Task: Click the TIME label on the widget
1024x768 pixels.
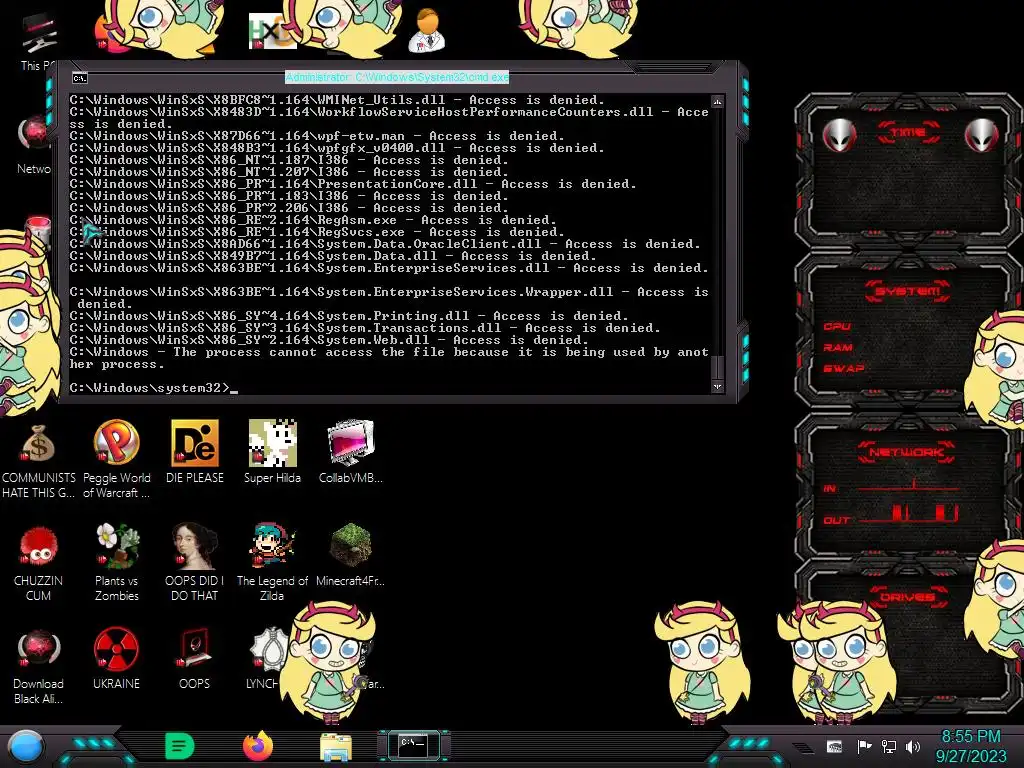Action: 908,133
